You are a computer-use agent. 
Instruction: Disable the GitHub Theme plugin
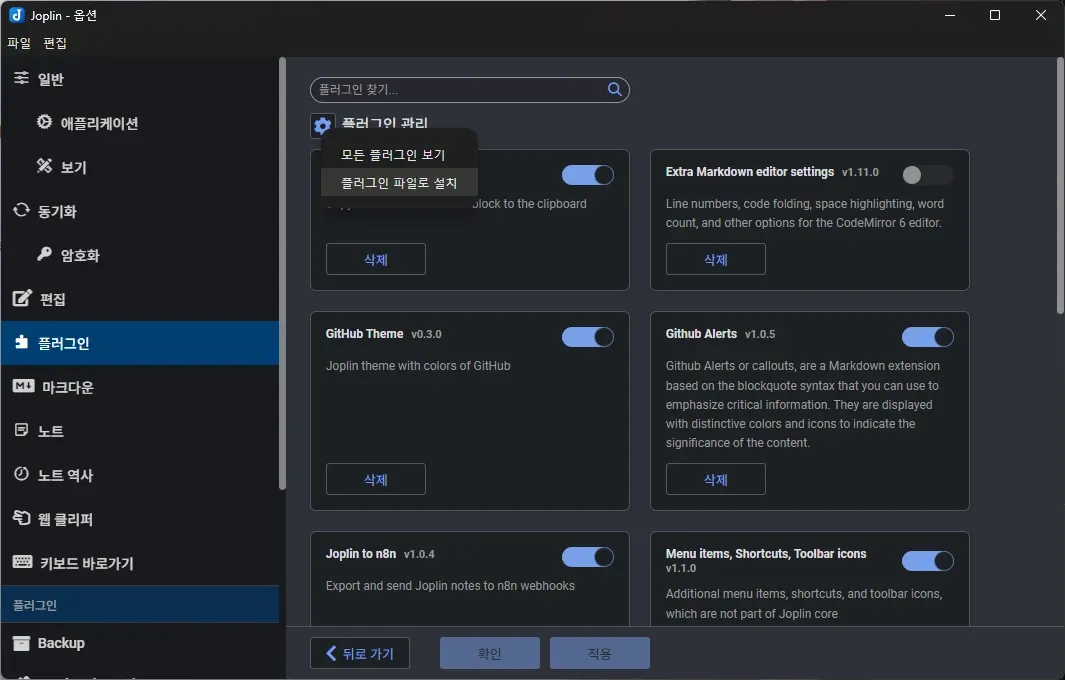(588, 337)
